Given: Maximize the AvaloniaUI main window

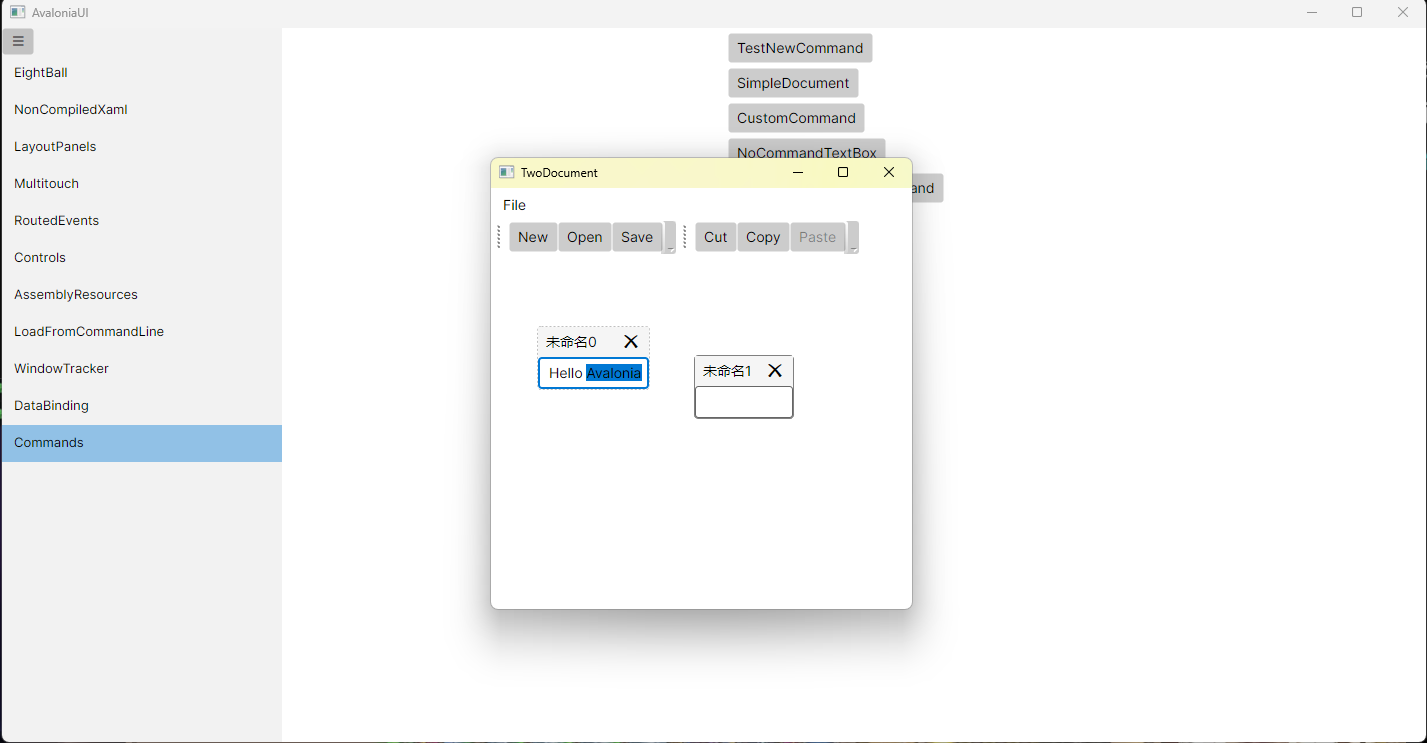Looking at the screenshot, I should pyautogui.click(x=1357, y=13).
